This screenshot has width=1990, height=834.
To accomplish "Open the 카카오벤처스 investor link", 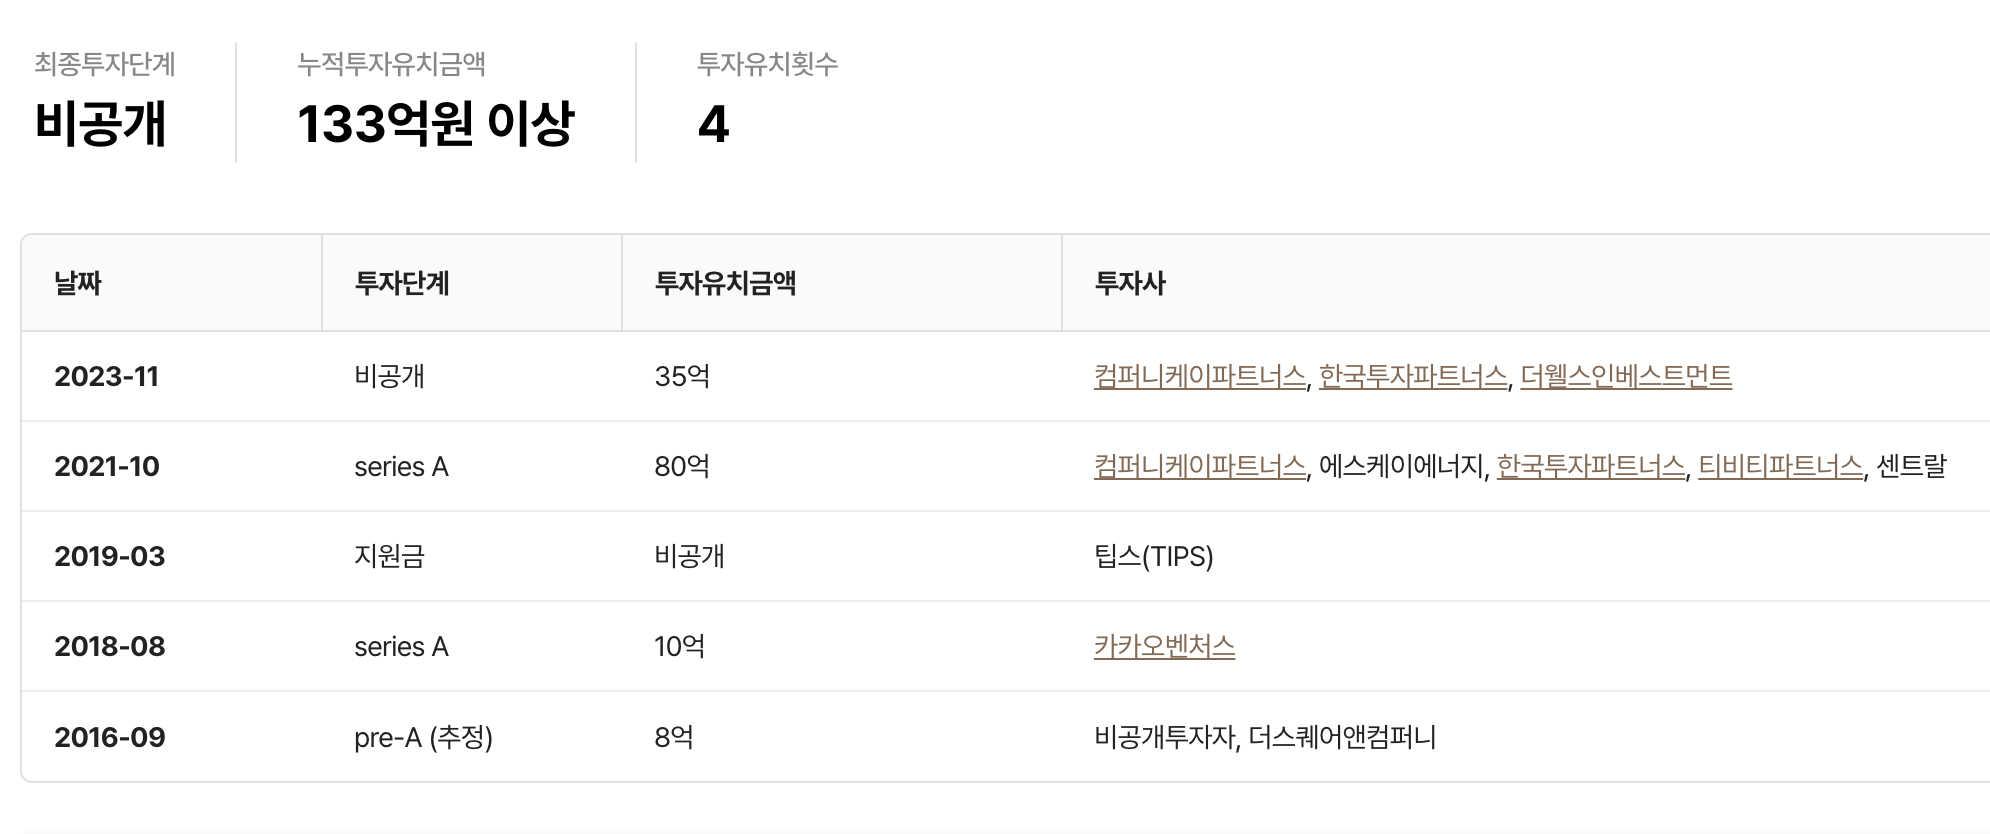I will coord(1164,646).
